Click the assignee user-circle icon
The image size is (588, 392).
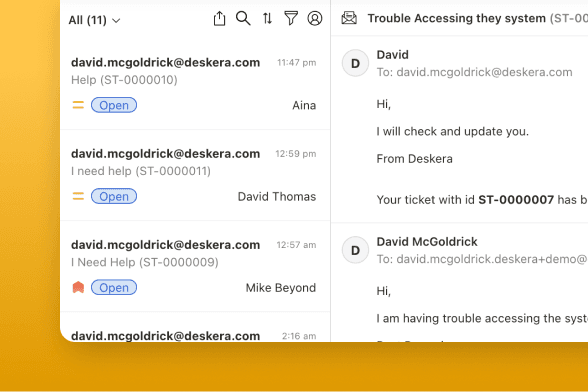[315, 18]
